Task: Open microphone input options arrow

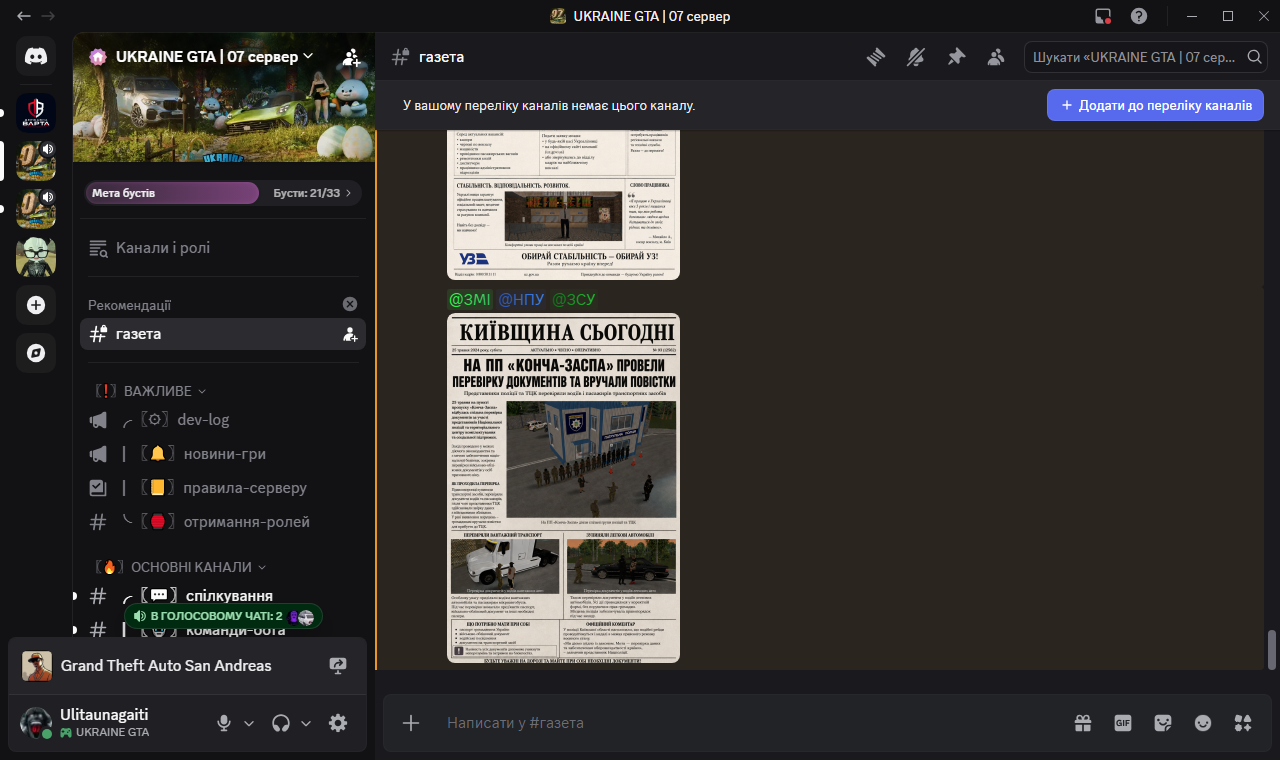Action: 249,723
